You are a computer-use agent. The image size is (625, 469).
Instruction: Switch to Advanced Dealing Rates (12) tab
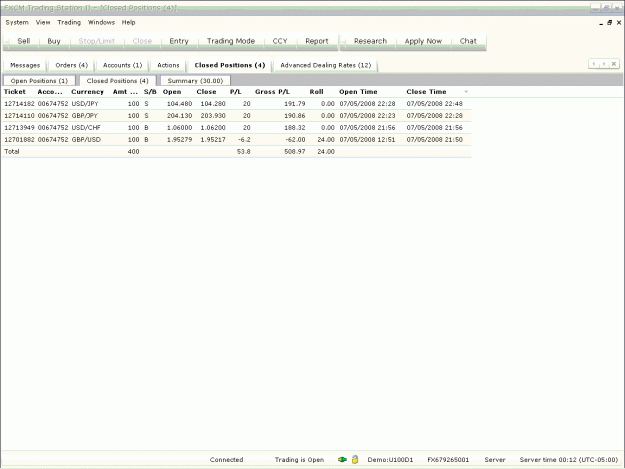pos(326,65)
